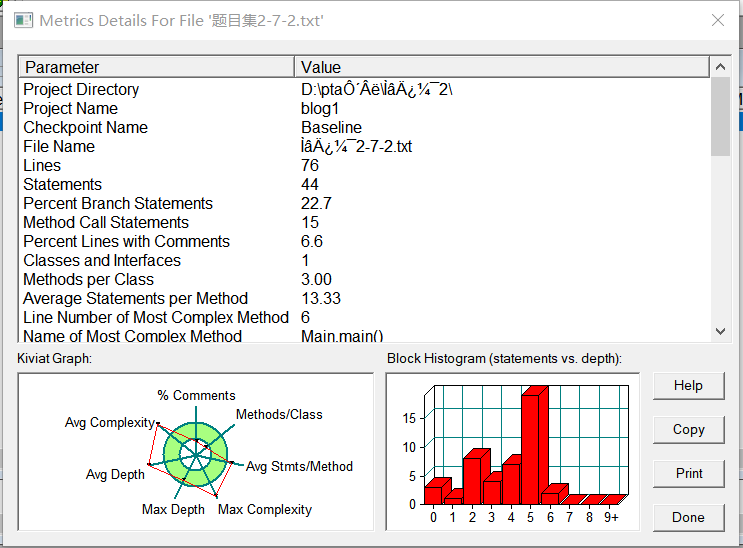Print the metrics details

tap(689, 474)
